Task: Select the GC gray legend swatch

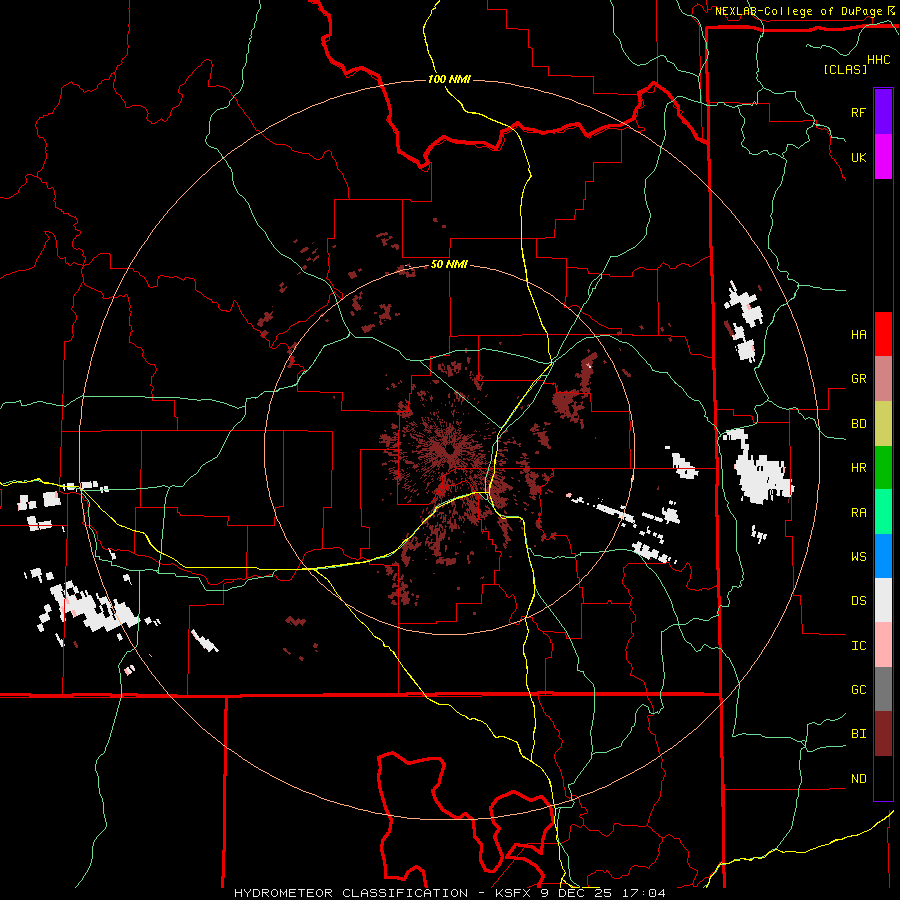Action: [883, 689]
